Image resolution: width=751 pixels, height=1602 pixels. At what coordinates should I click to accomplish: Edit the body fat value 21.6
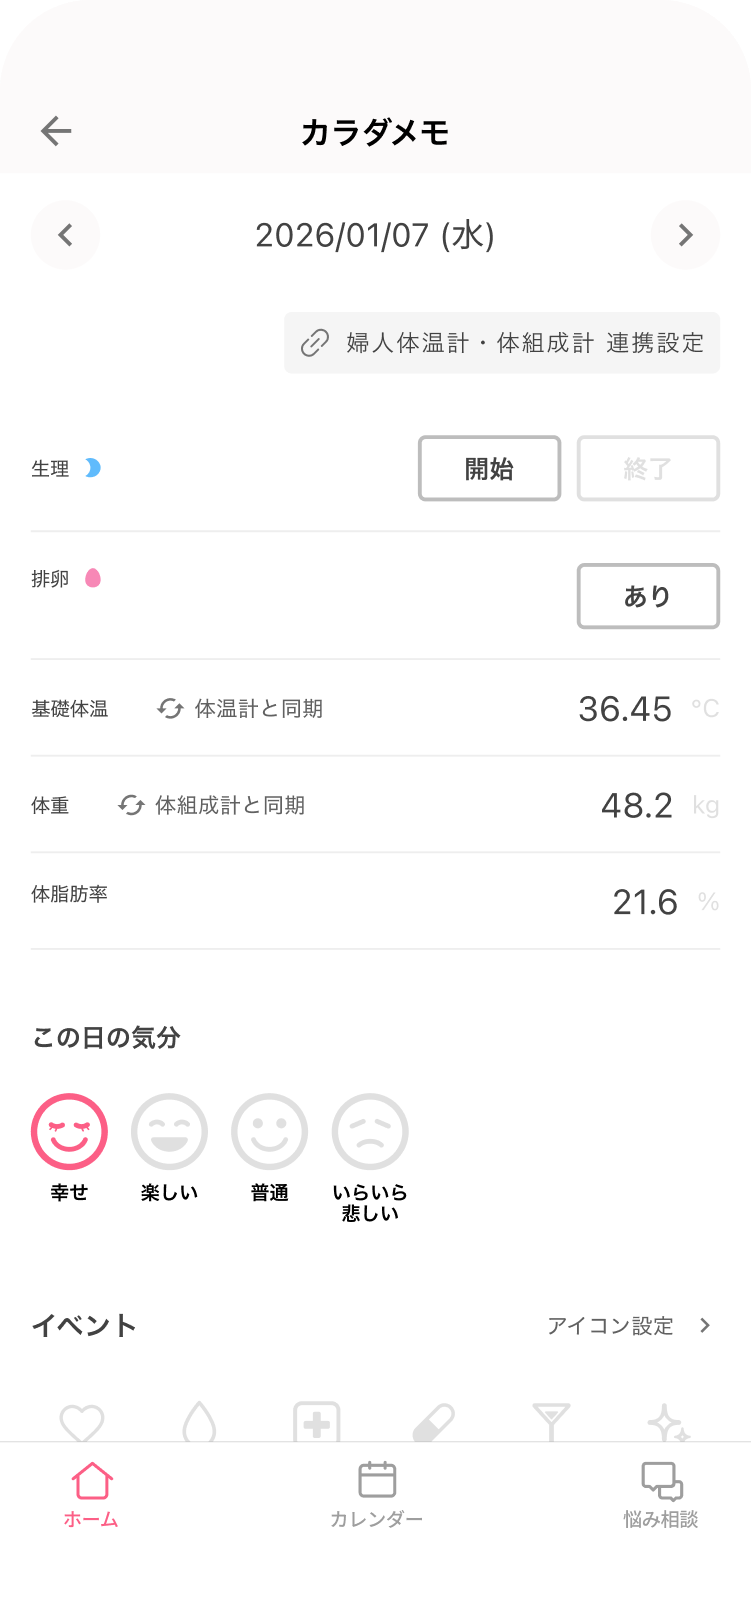pyautogui.click(x=645, y=902)
